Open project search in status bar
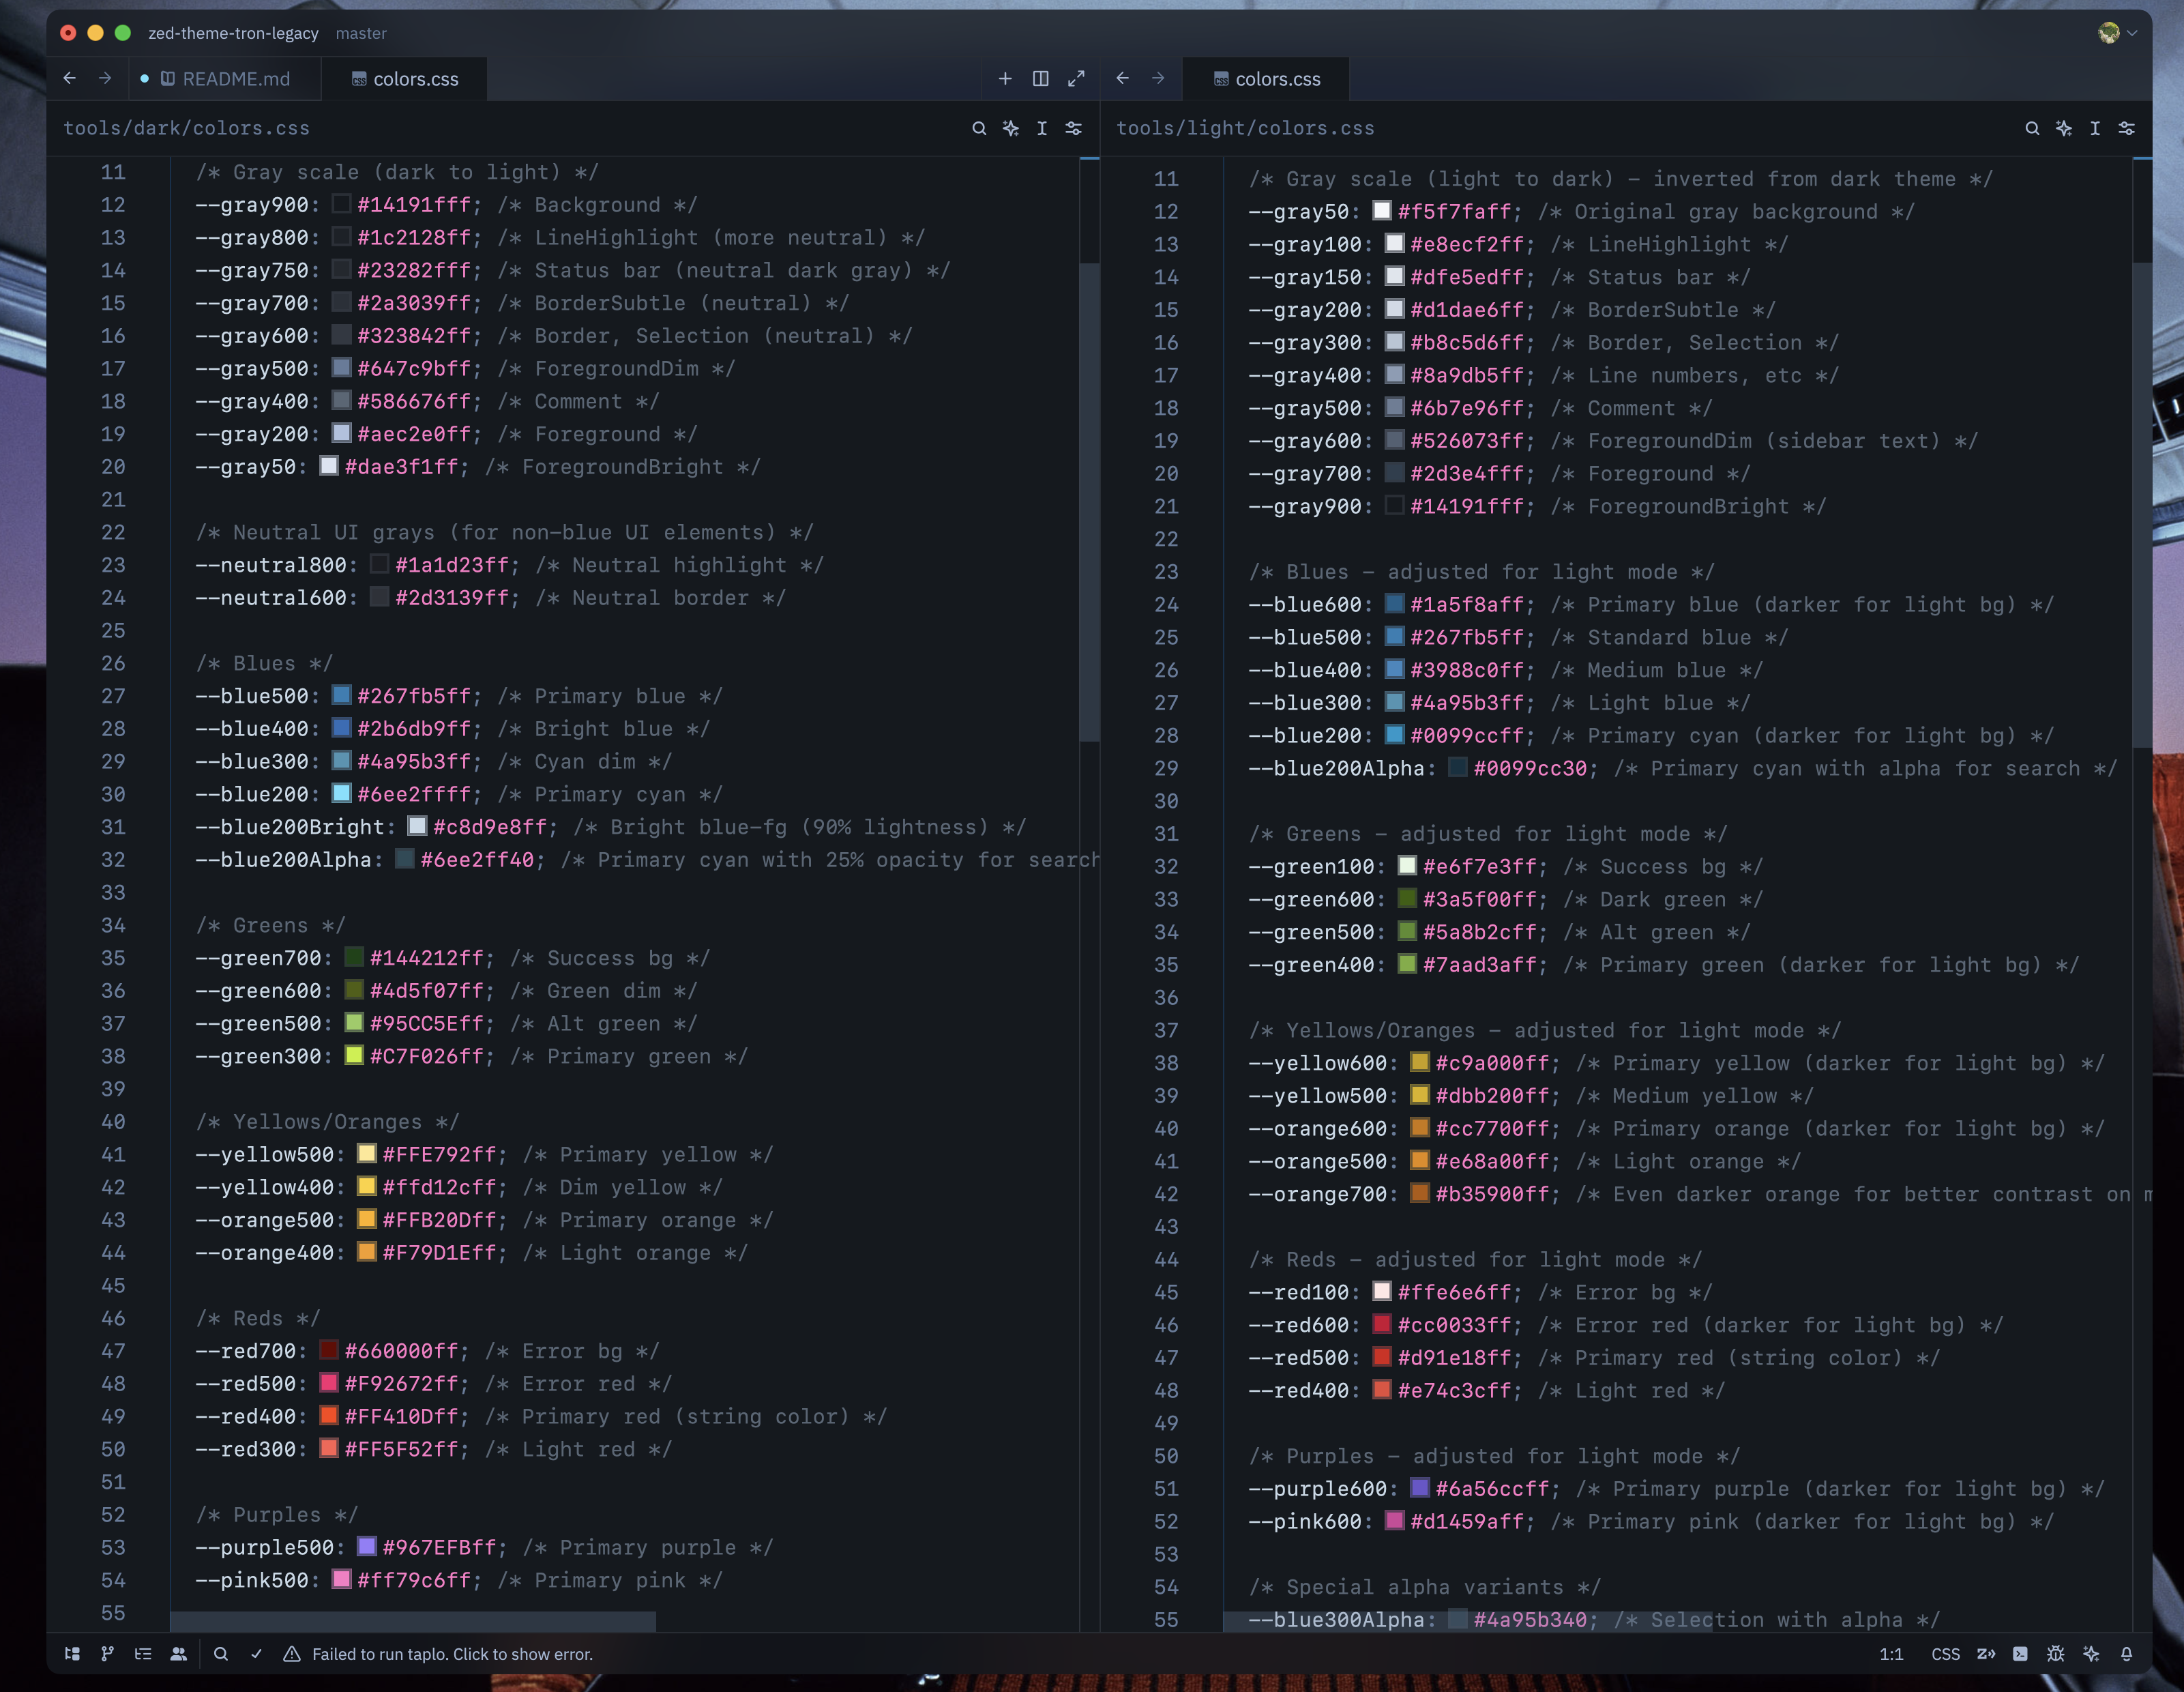2184x1692 pixels. point(221,1654)
